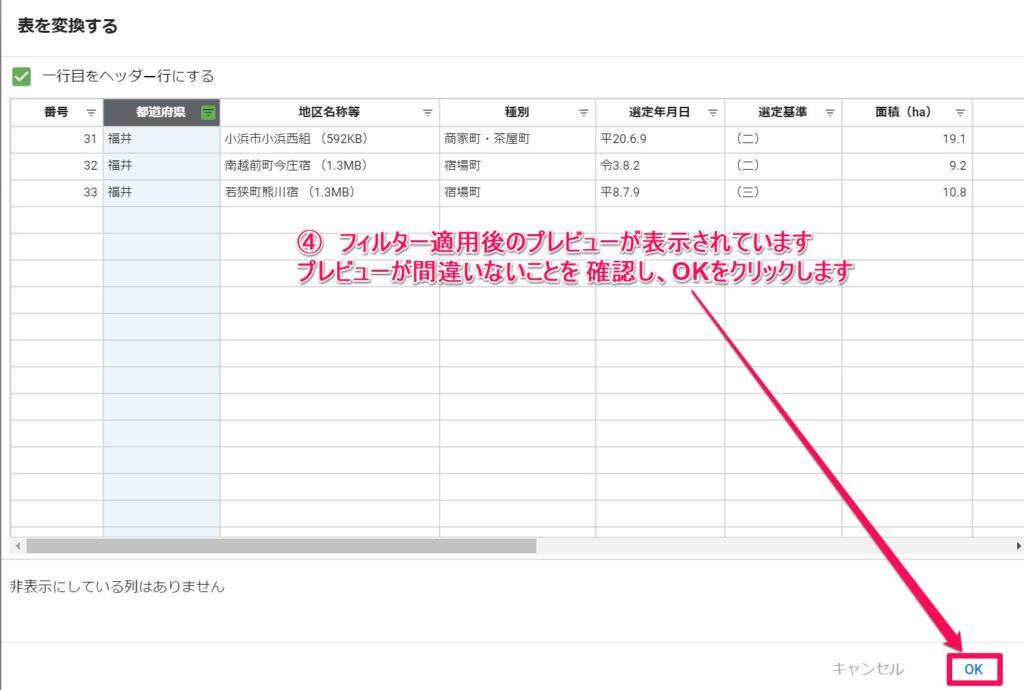Click the horizontal scrollbar thumb

281,546
